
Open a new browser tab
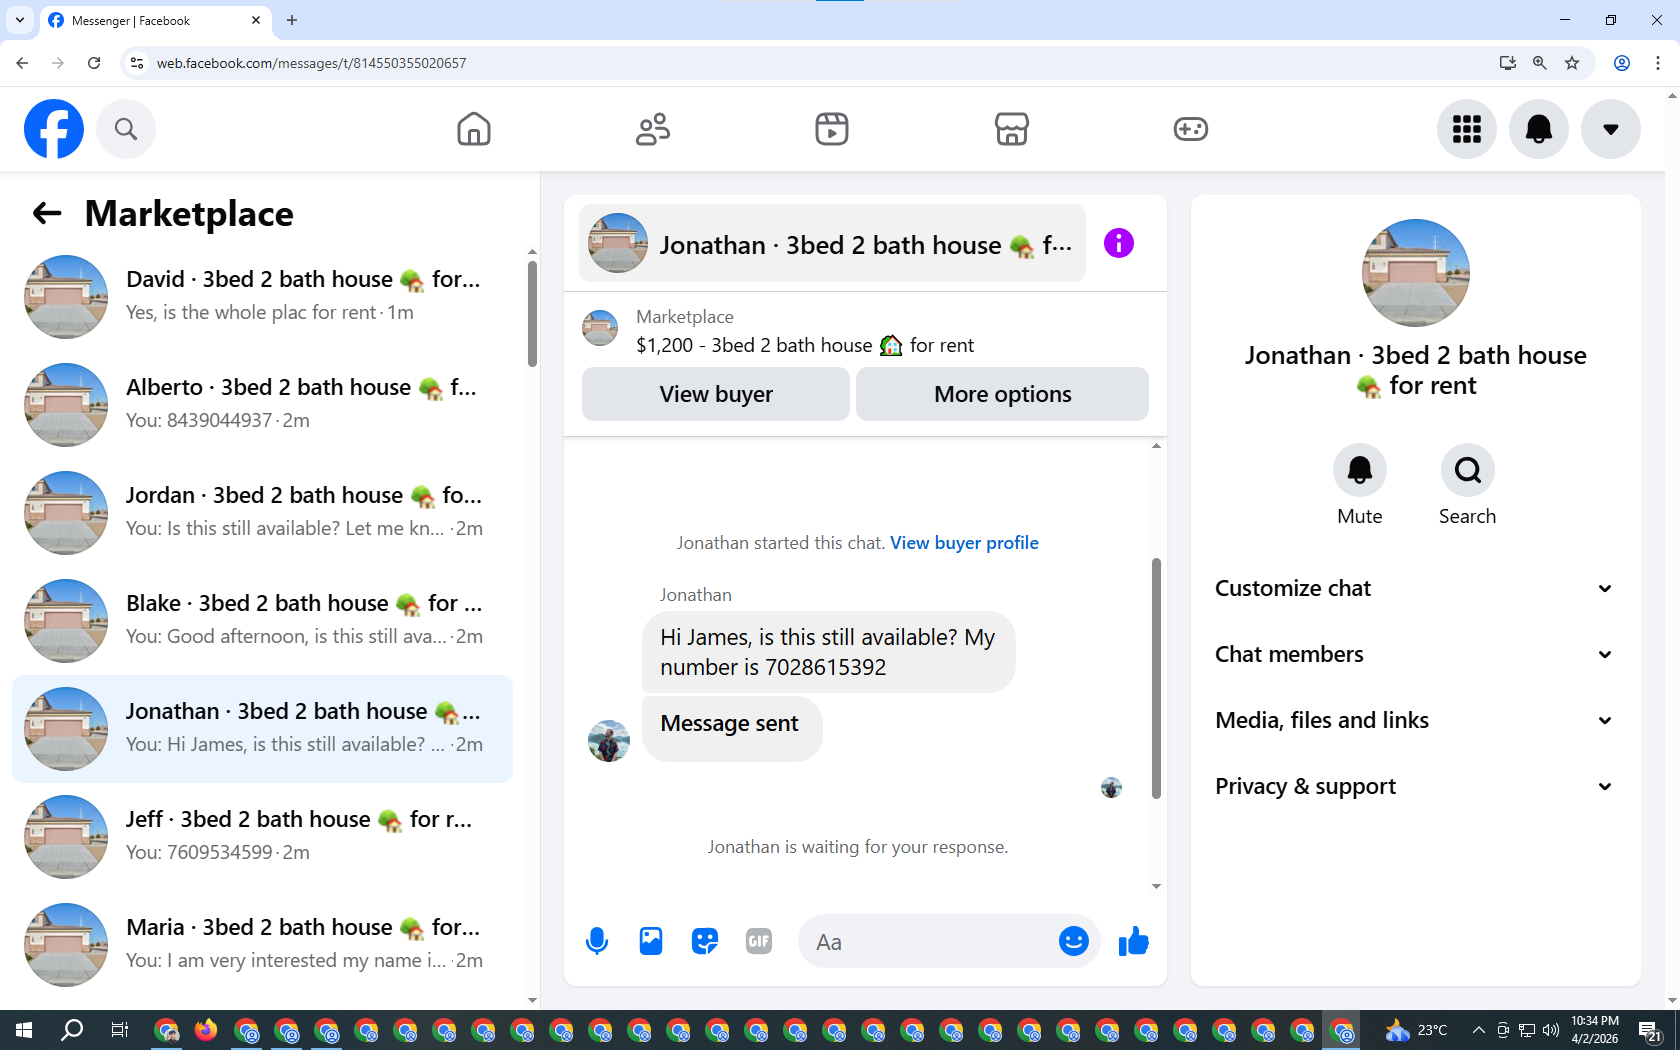click(x=292, y=20)
